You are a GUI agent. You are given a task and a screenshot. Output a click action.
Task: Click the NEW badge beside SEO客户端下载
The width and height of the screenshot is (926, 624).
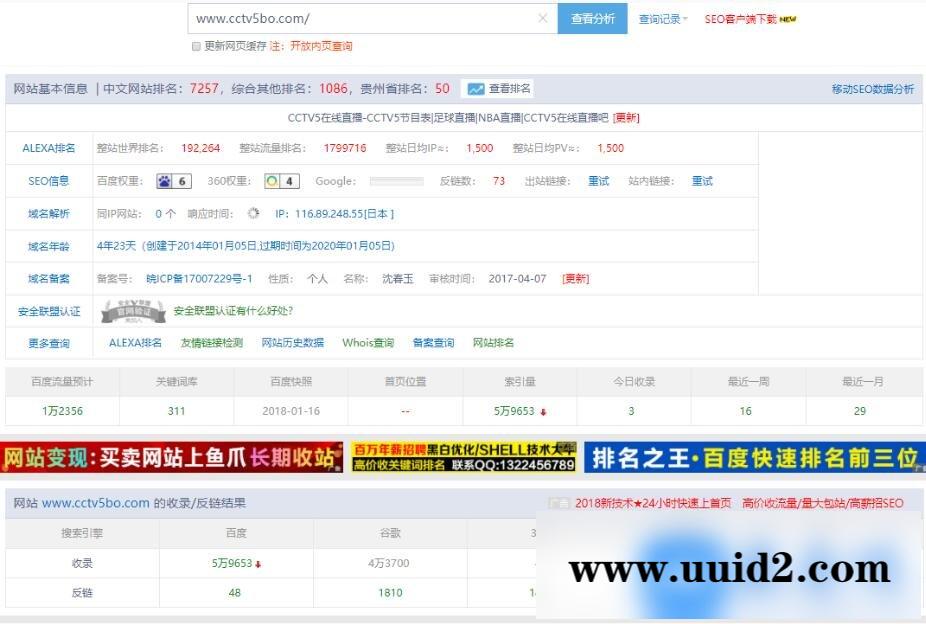[790, 17]
